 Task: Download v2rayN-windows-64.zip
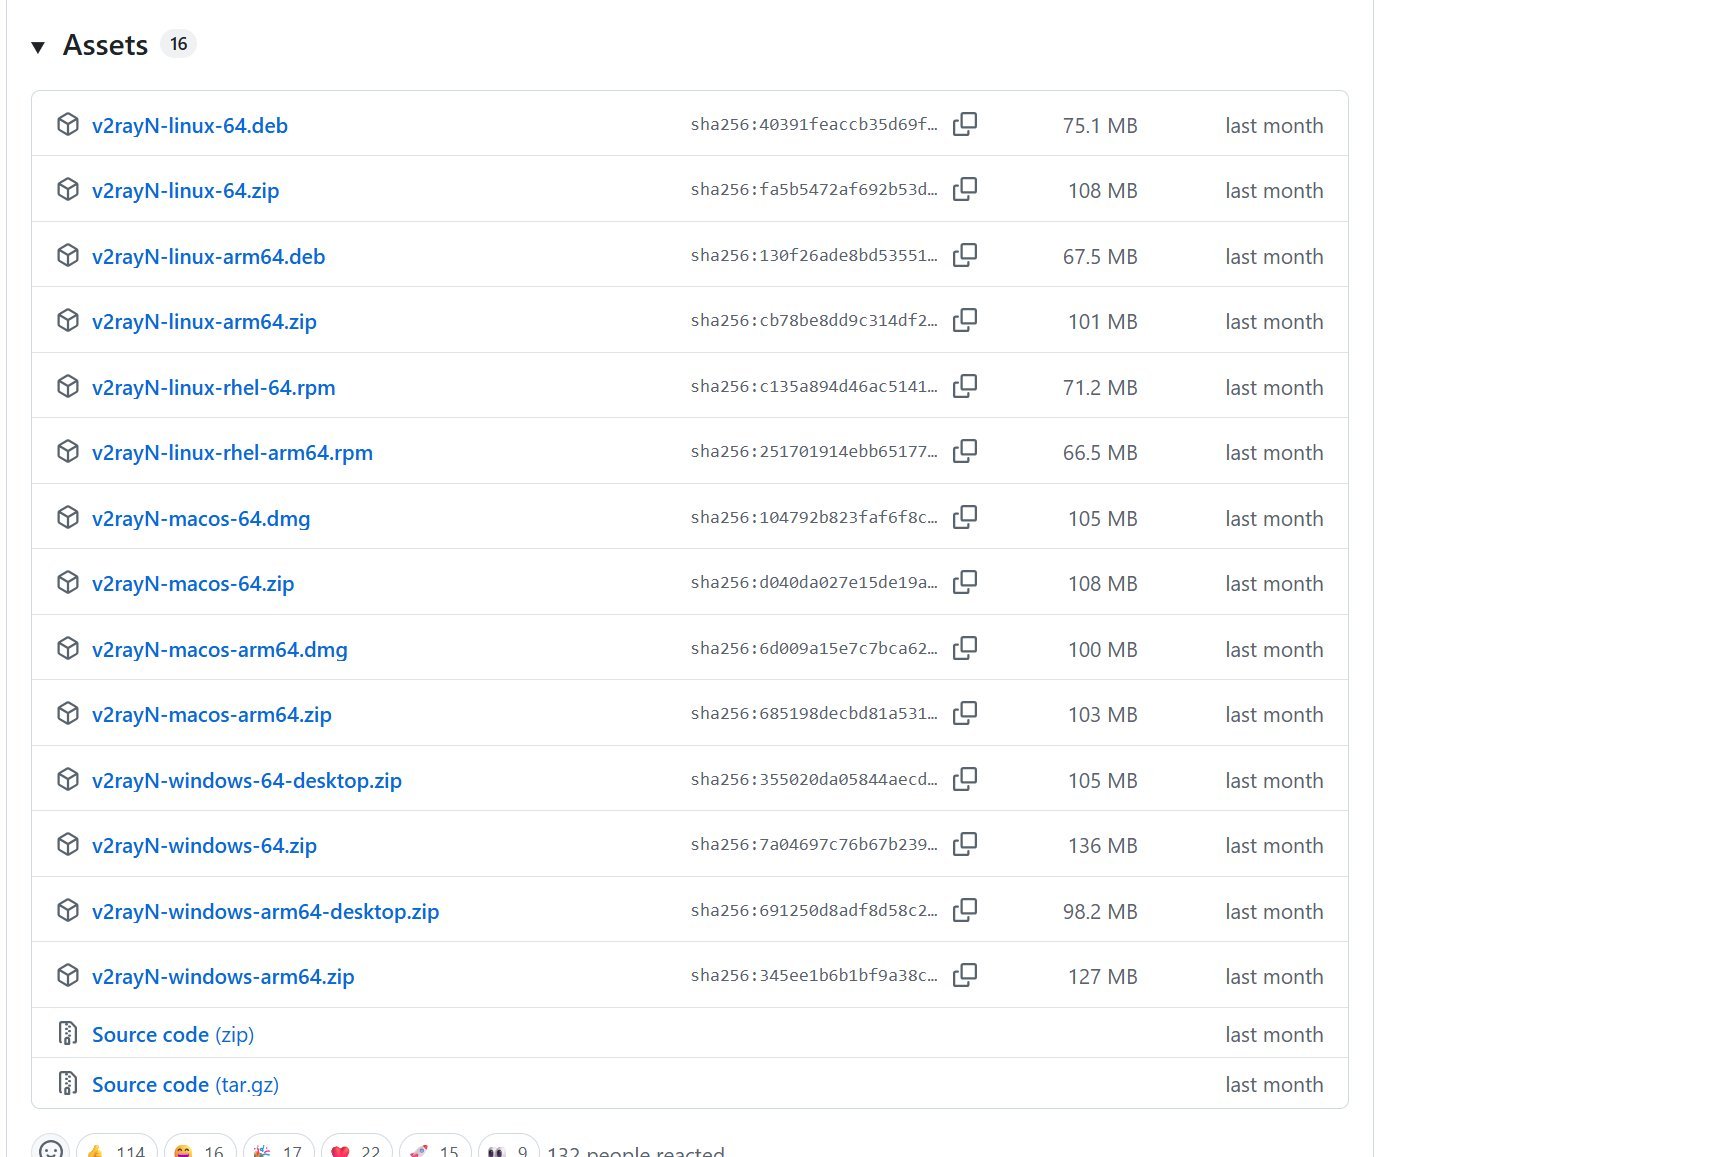coord(204,846)
